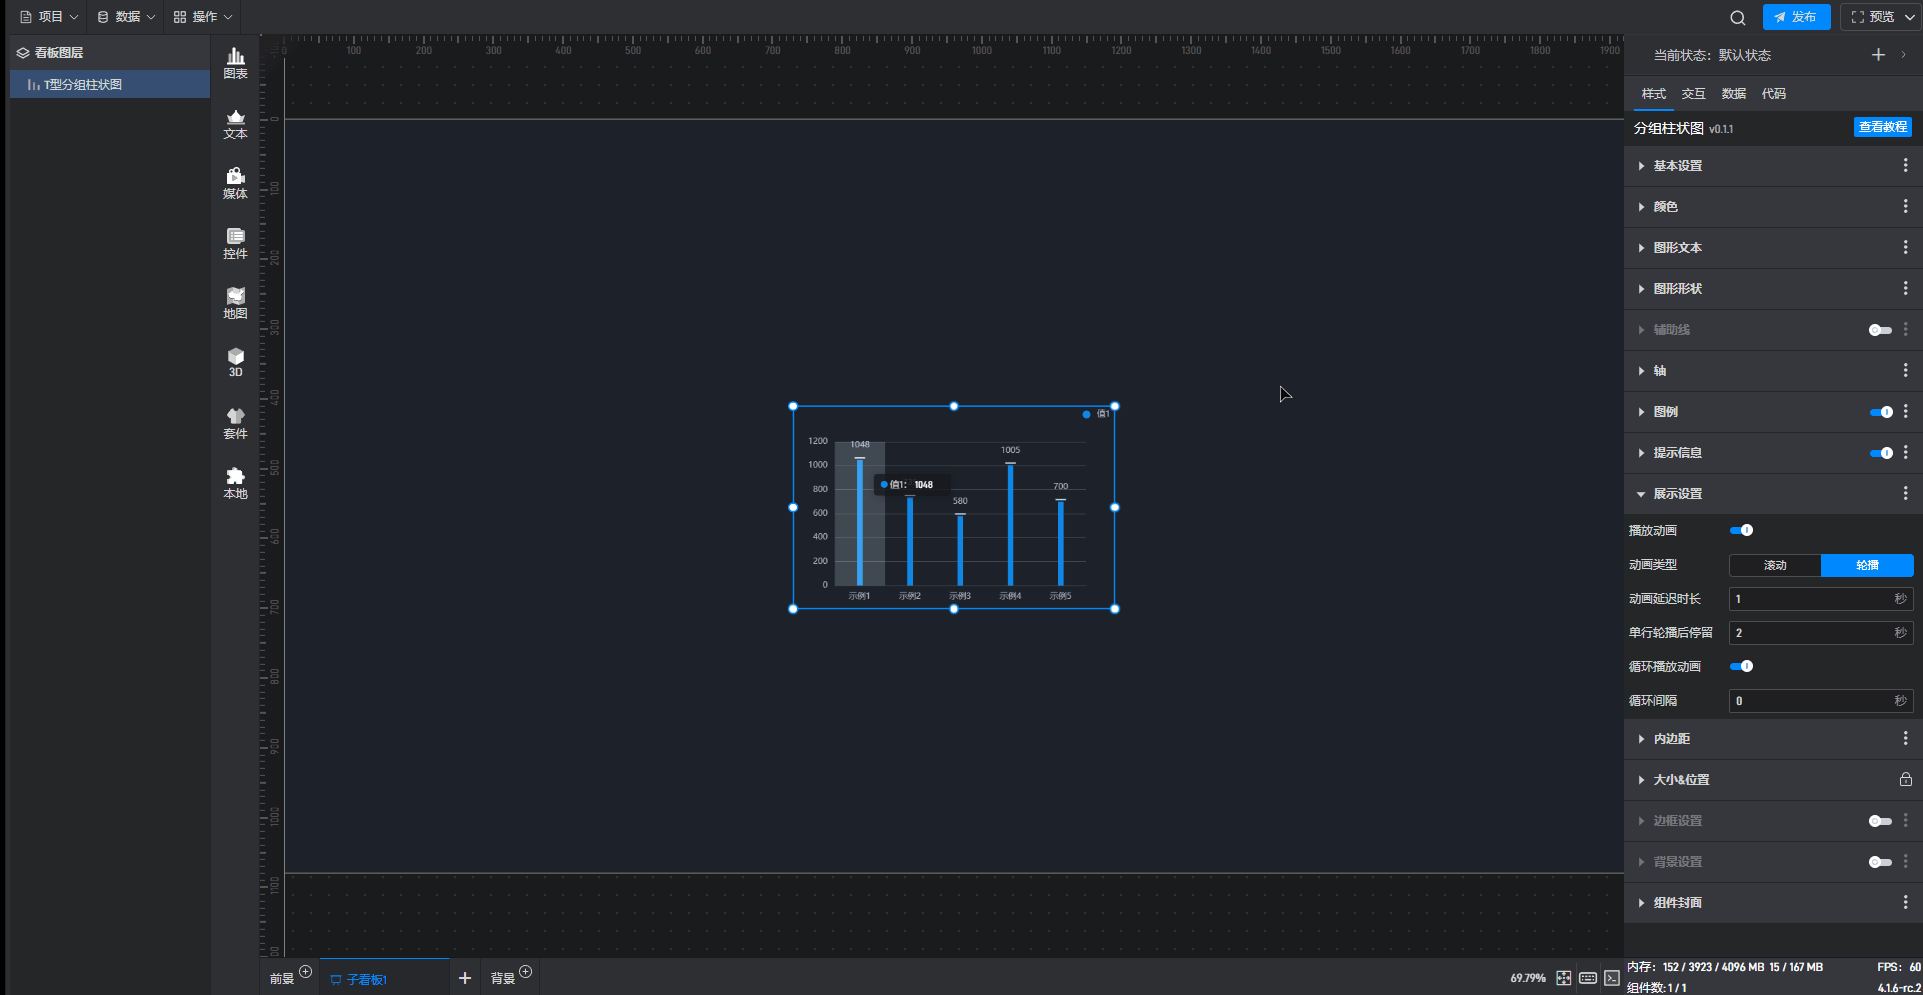The width and height of the screenshot is (1923, 995).
Task: Click the lock icon beside 大小&位置
Action: pyautogui.click(x=1905, y=780)
